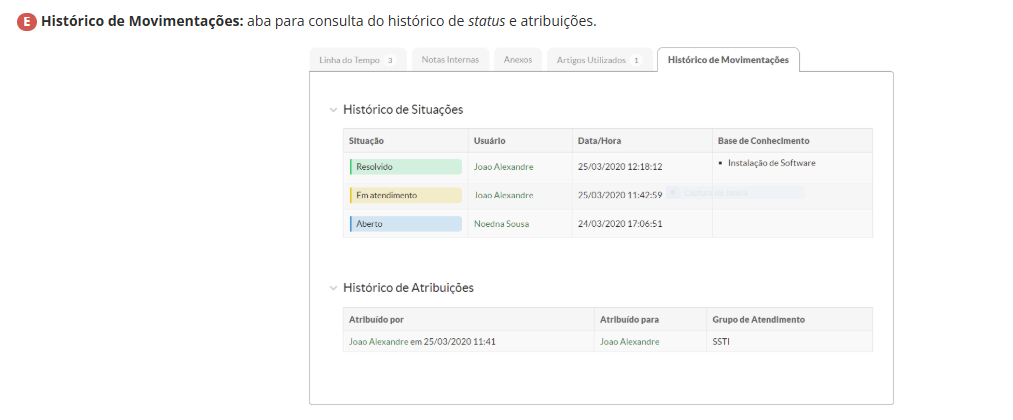Click the yellow Em atendimento status badge
The width and height of the screenshot is (1013, 420).
(x=405, y=195)
